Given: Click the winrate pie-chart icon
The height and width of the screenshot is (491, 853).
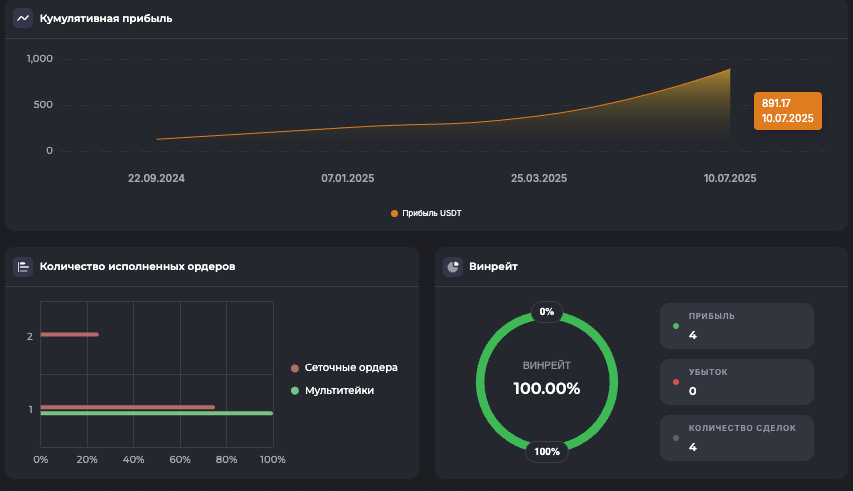Looking at the screenshot, I should [453, 266].
